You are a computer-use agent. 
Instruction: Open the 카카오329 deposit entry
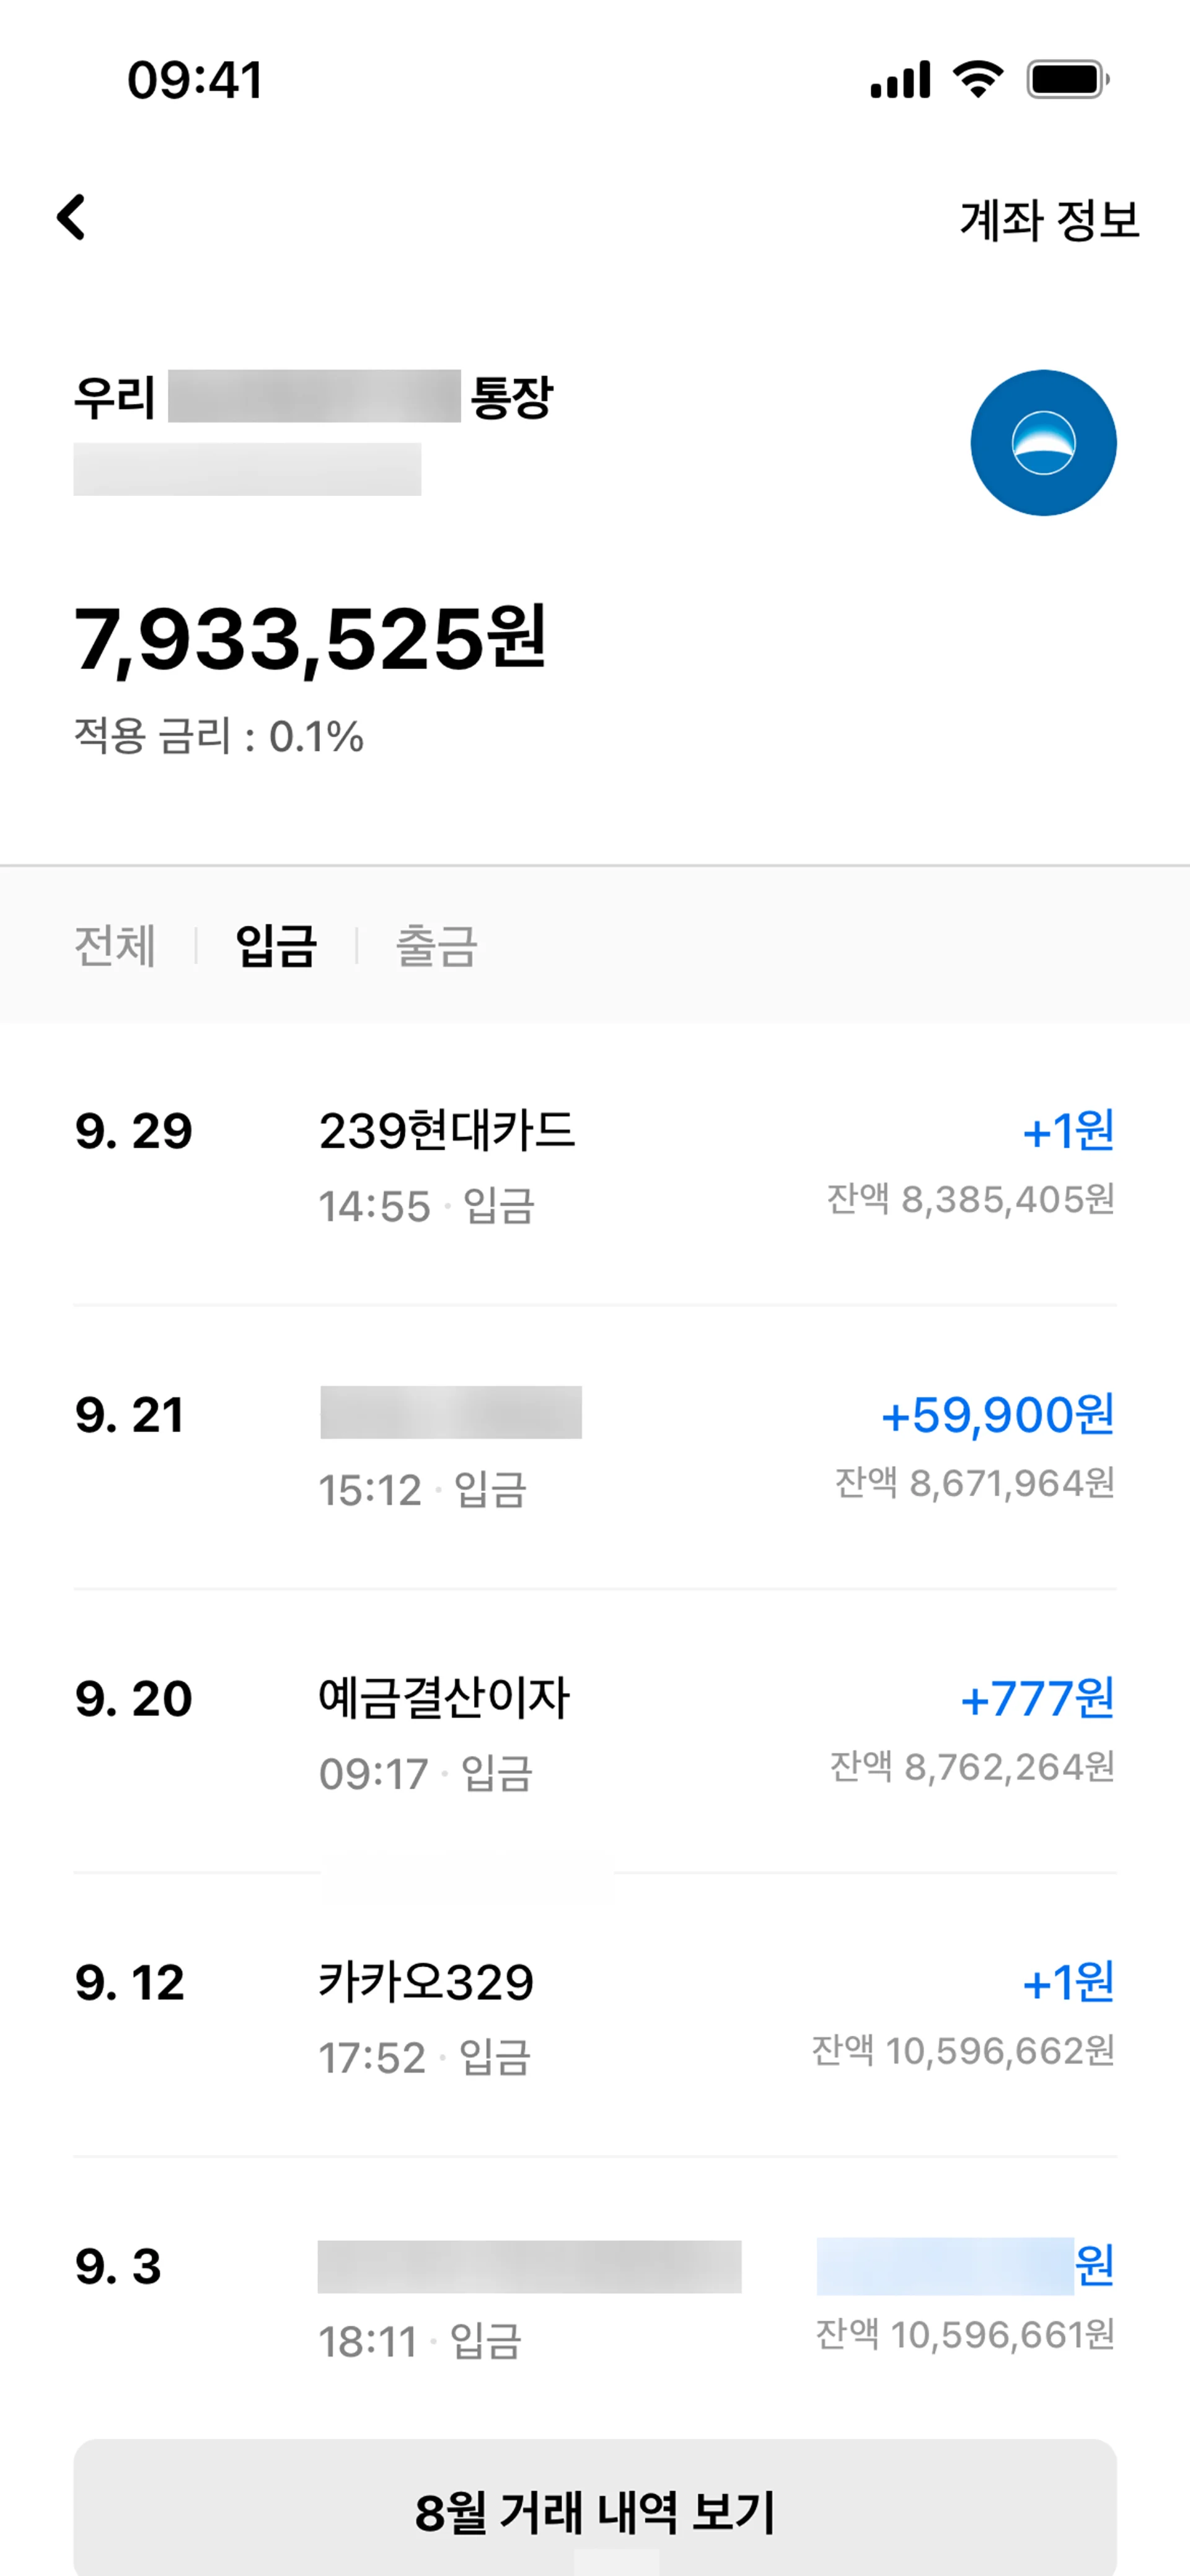[x=426, y=1982]
